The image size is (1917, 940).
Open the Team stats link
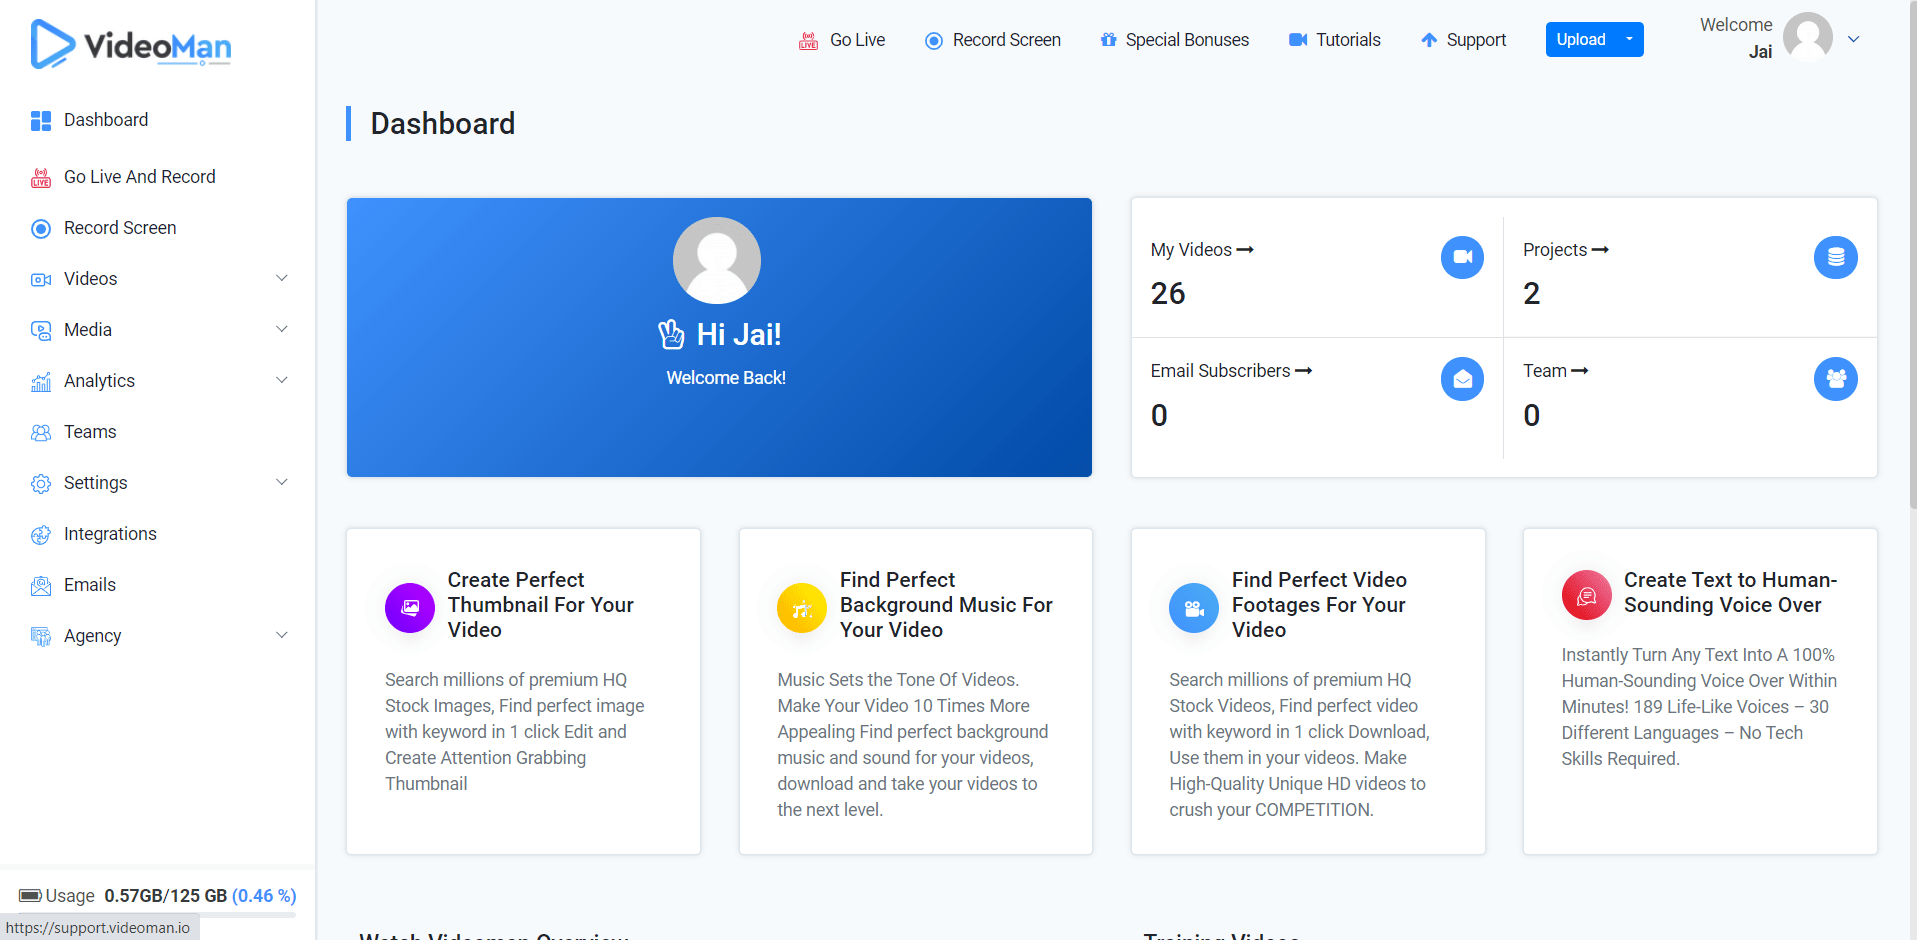point(1556,371)
